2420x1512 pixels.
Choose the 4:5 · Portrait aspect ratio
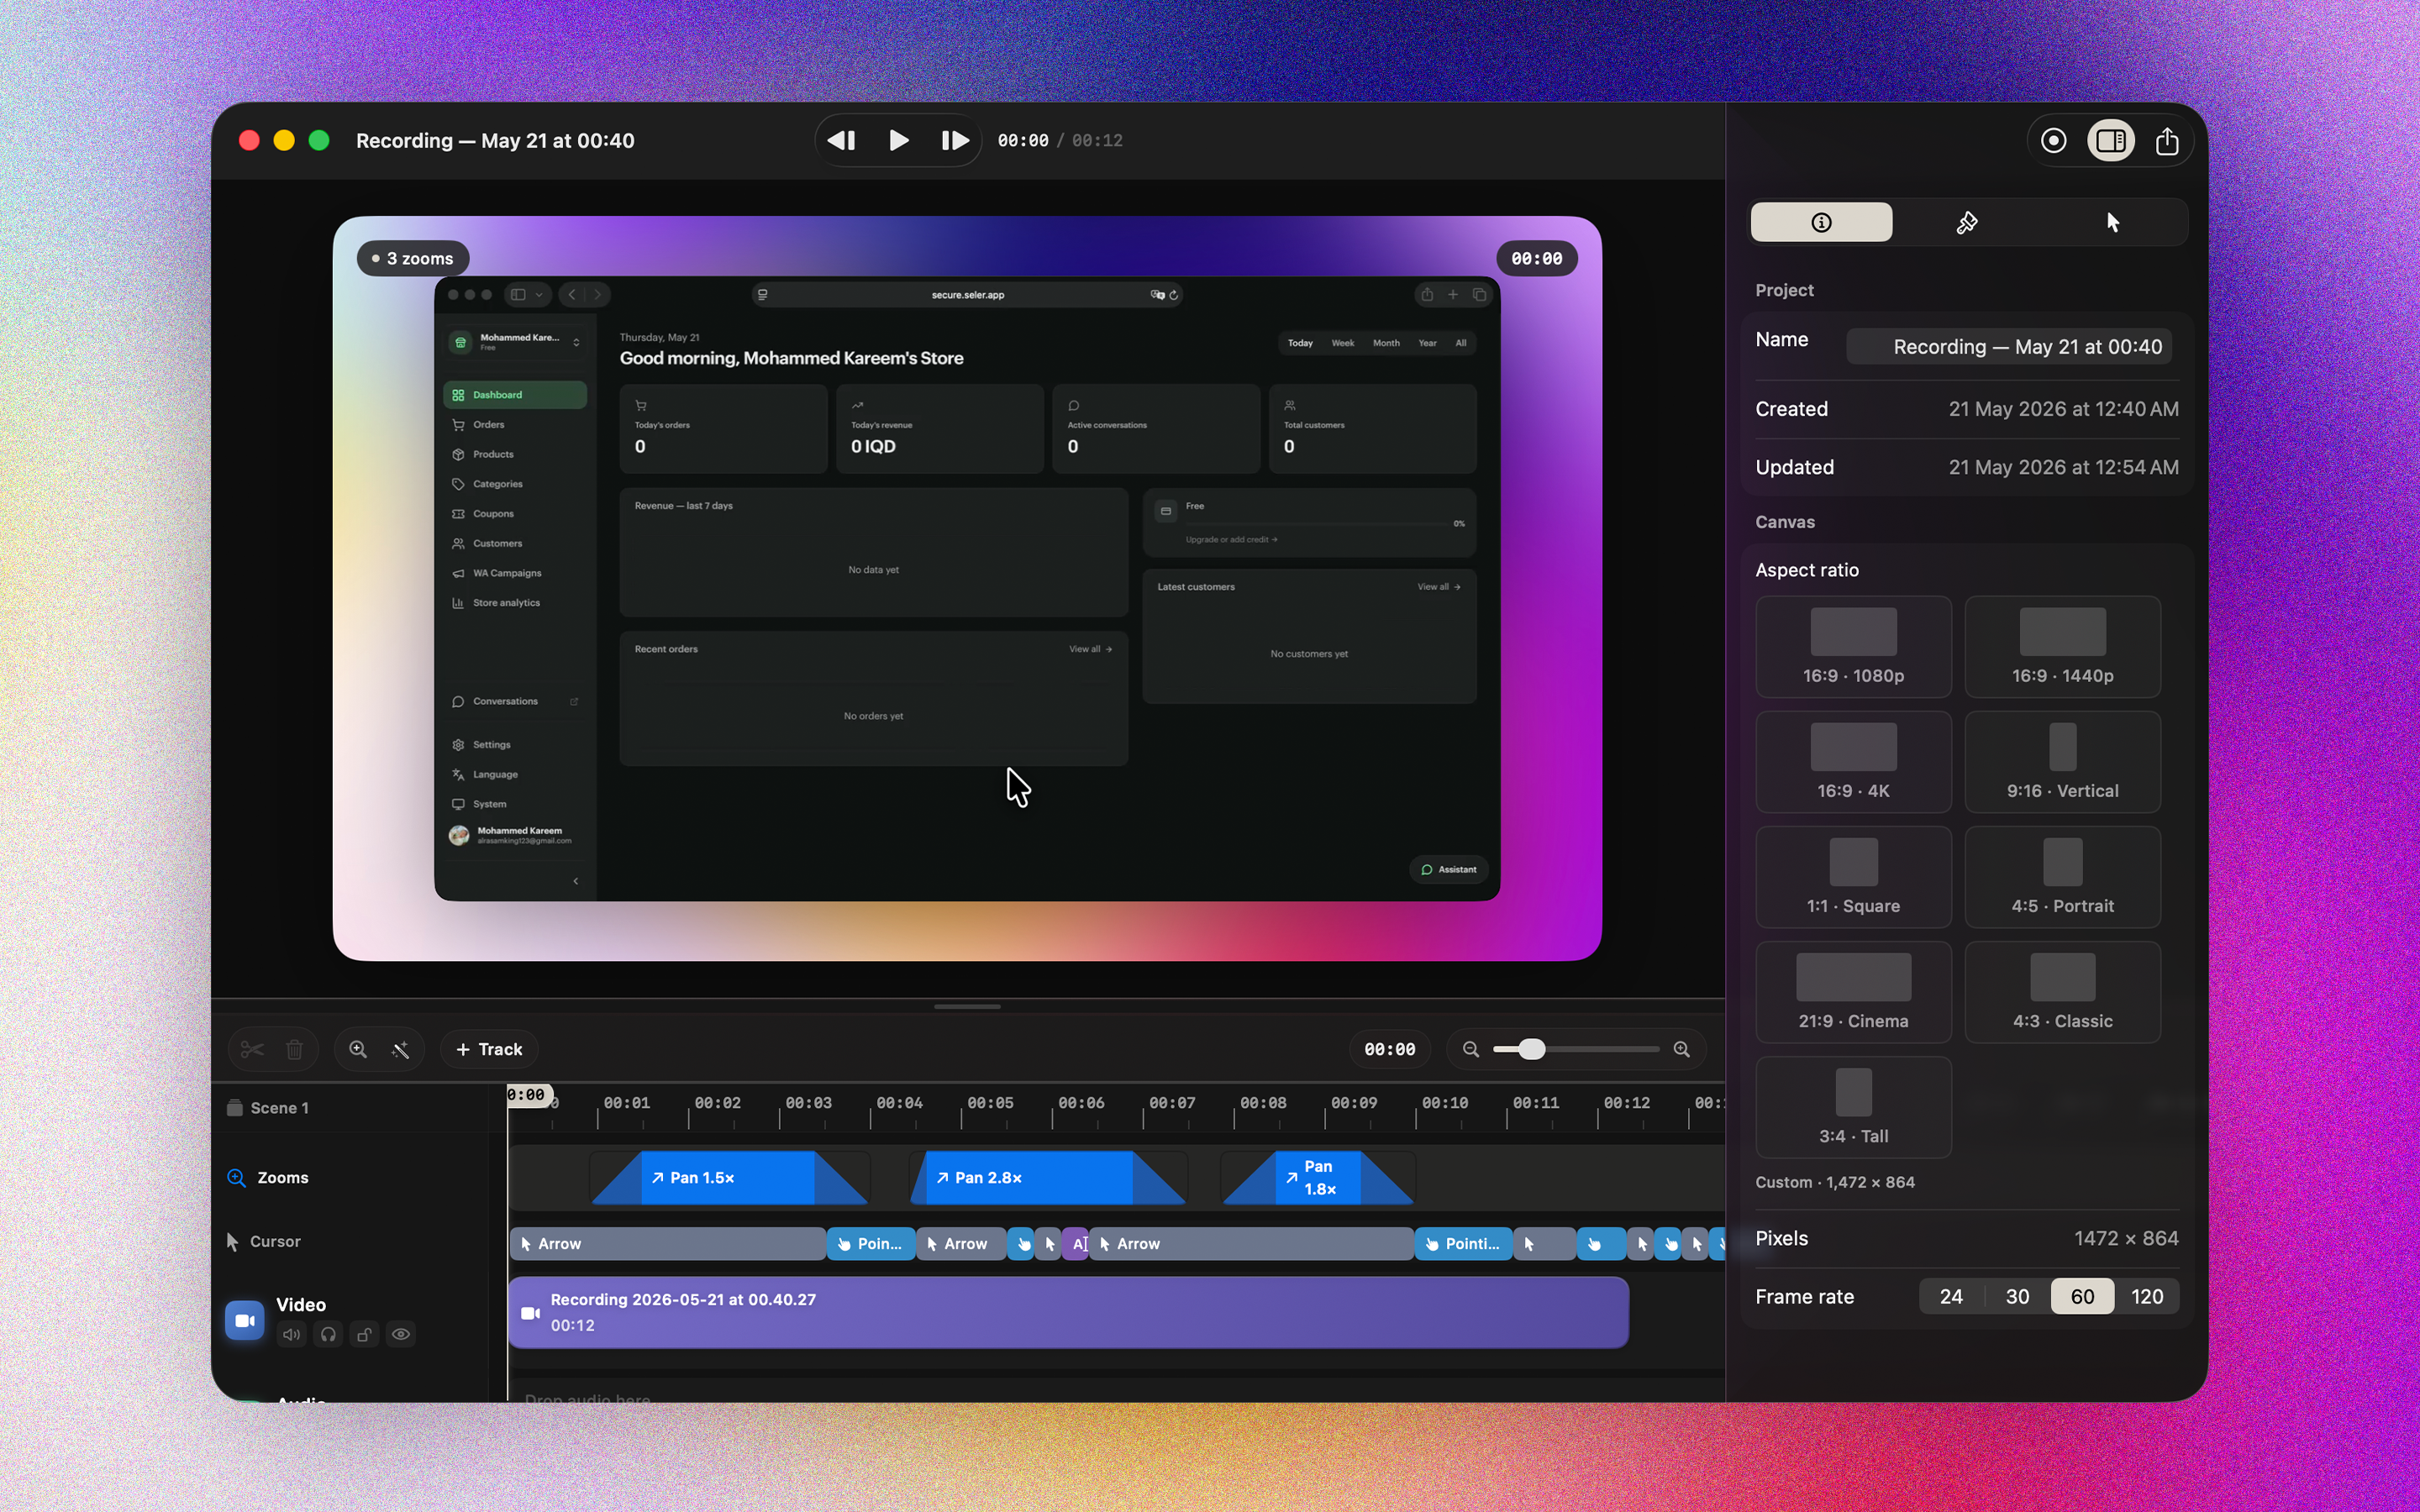(2062, 876)
